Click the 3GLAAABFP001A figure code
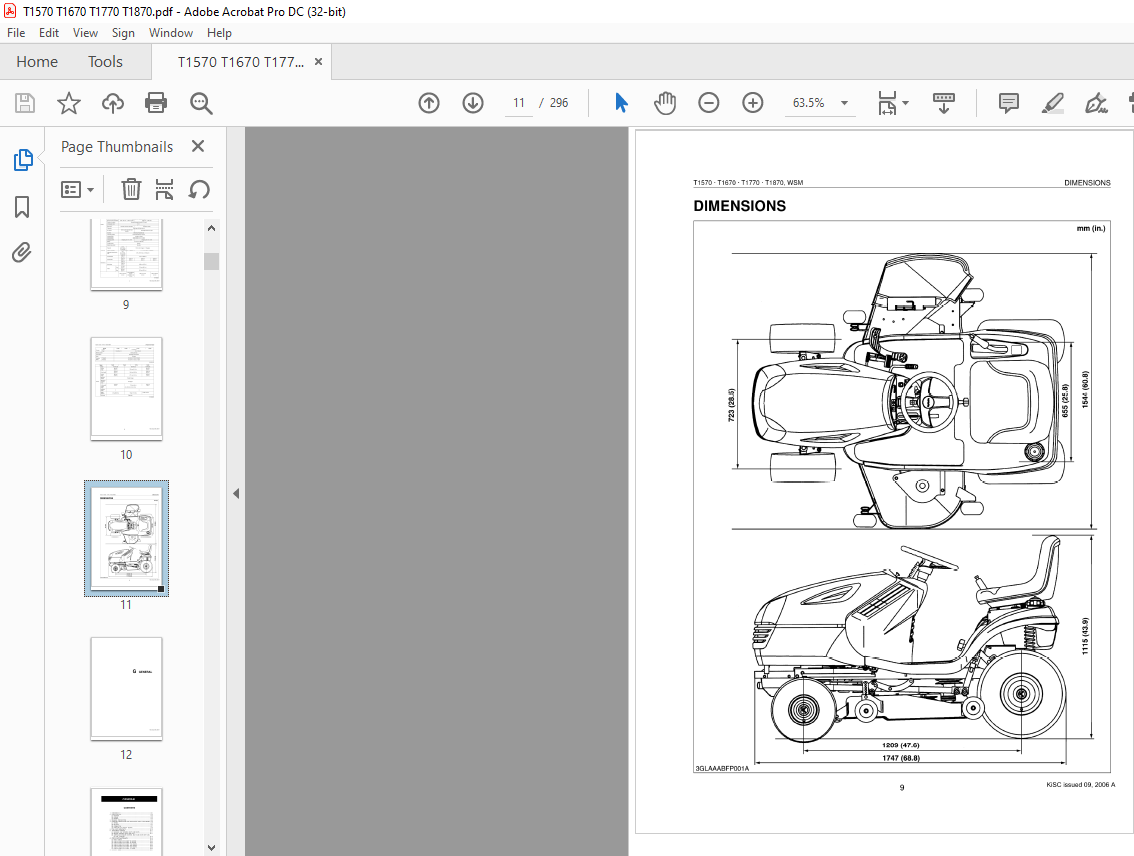Viewport: 1134px width, 856px height. (x=722, y=769)
